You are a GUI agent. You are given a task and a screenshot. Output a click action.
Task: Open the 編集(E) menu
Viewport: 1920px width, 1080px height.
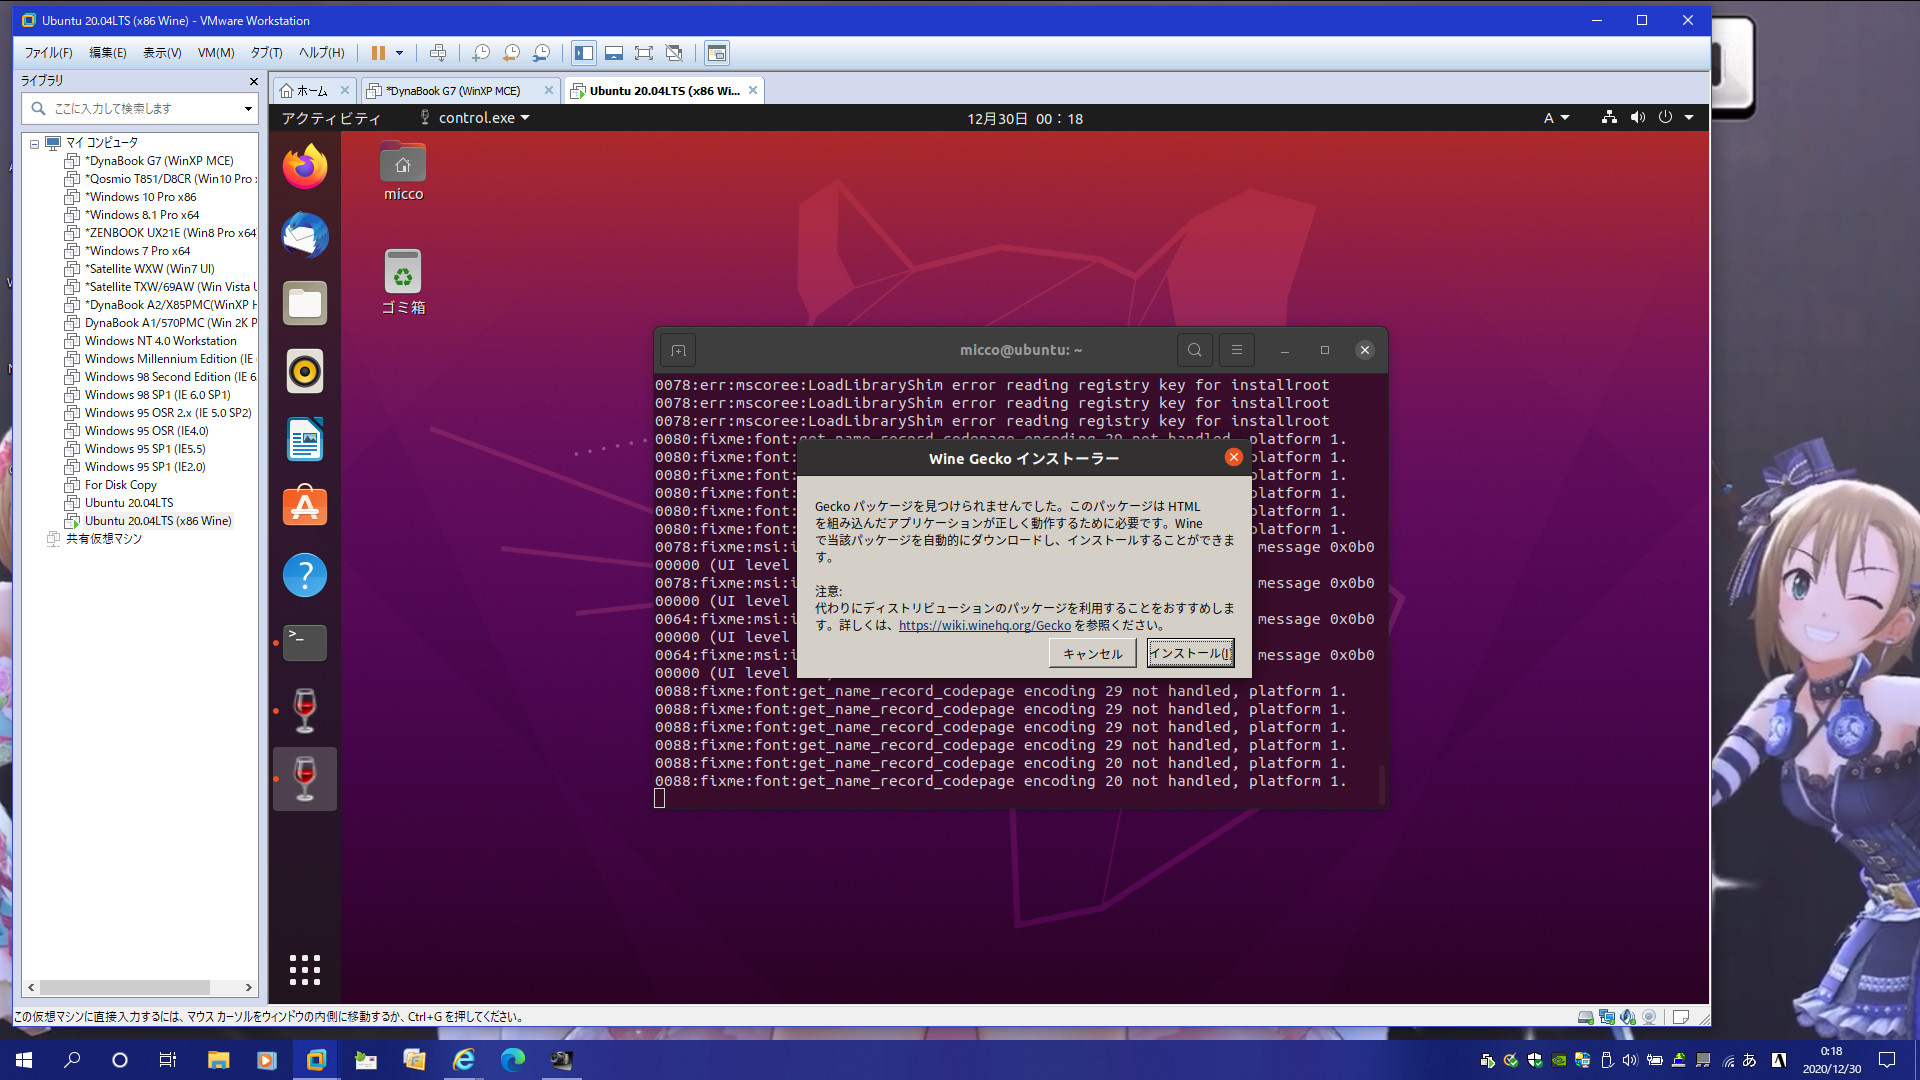tap(107, 53)
